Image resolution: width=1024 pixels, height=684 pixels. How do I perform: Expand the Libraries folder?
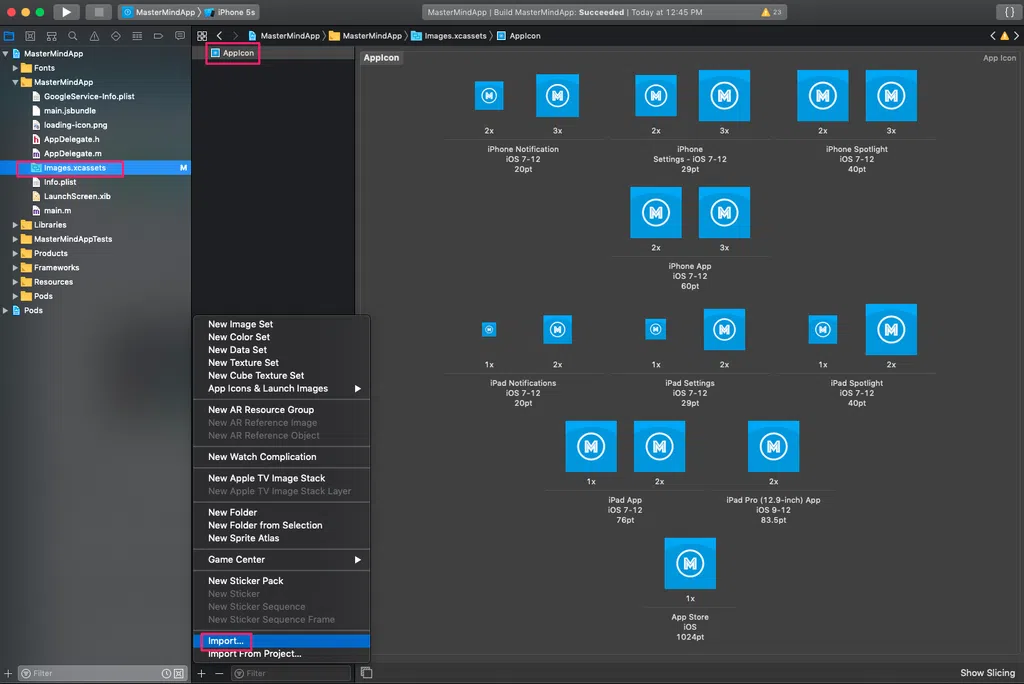pos(15,225)
